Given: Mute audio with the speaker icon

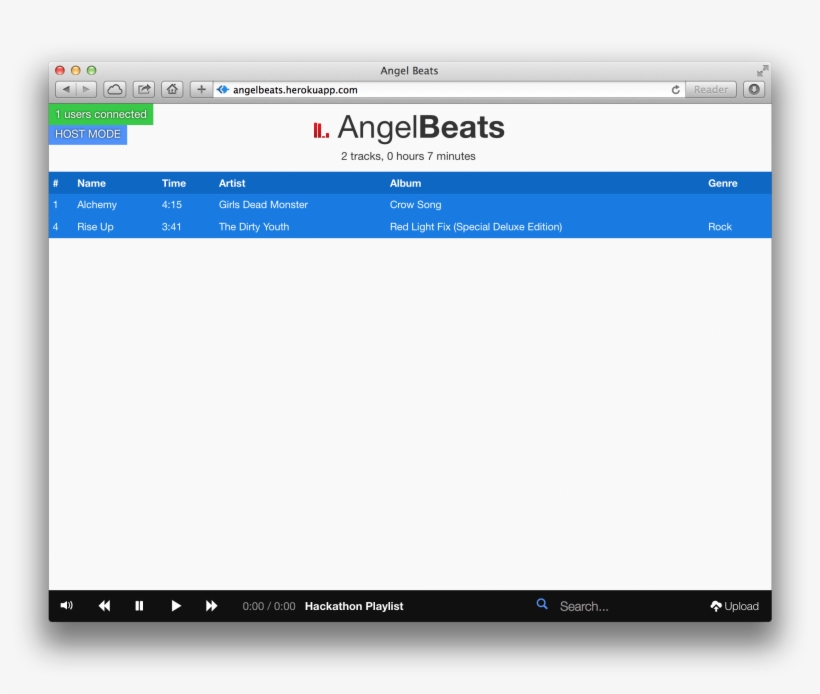Looking at the screenshot, I should (x=66, y=605).
